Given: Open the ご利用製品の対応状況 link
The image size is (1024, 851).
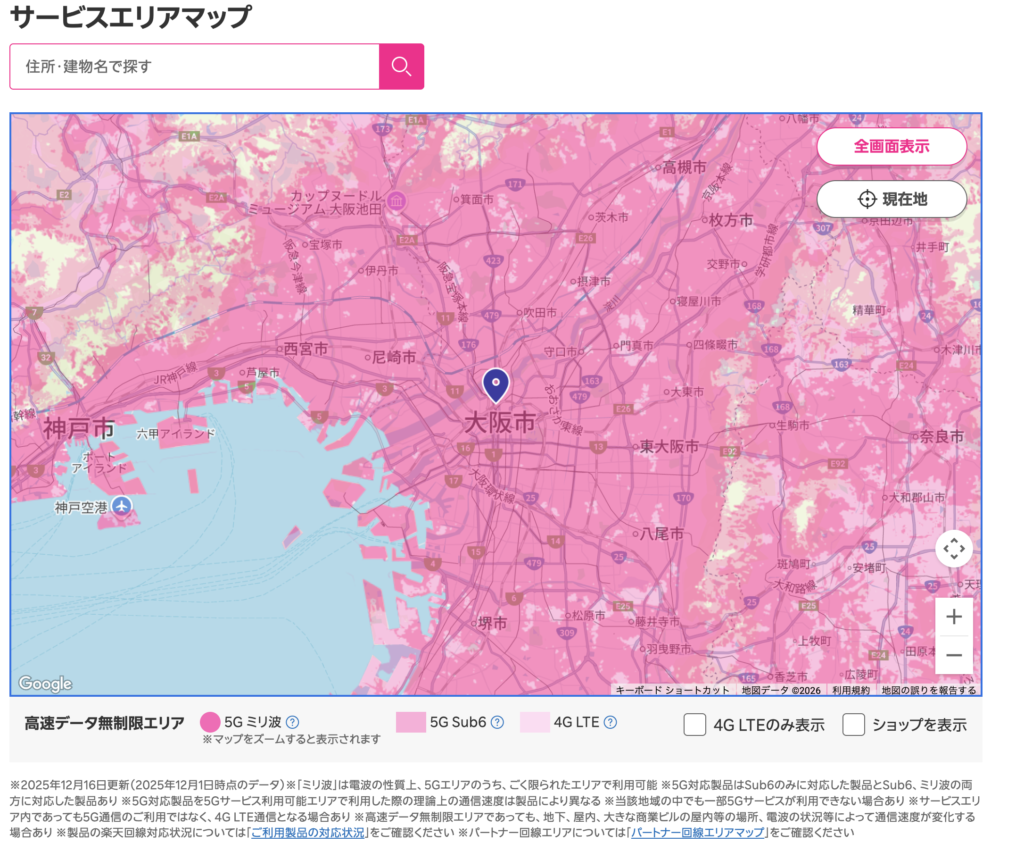Looking at the screenshot, I should click(308, 832).
